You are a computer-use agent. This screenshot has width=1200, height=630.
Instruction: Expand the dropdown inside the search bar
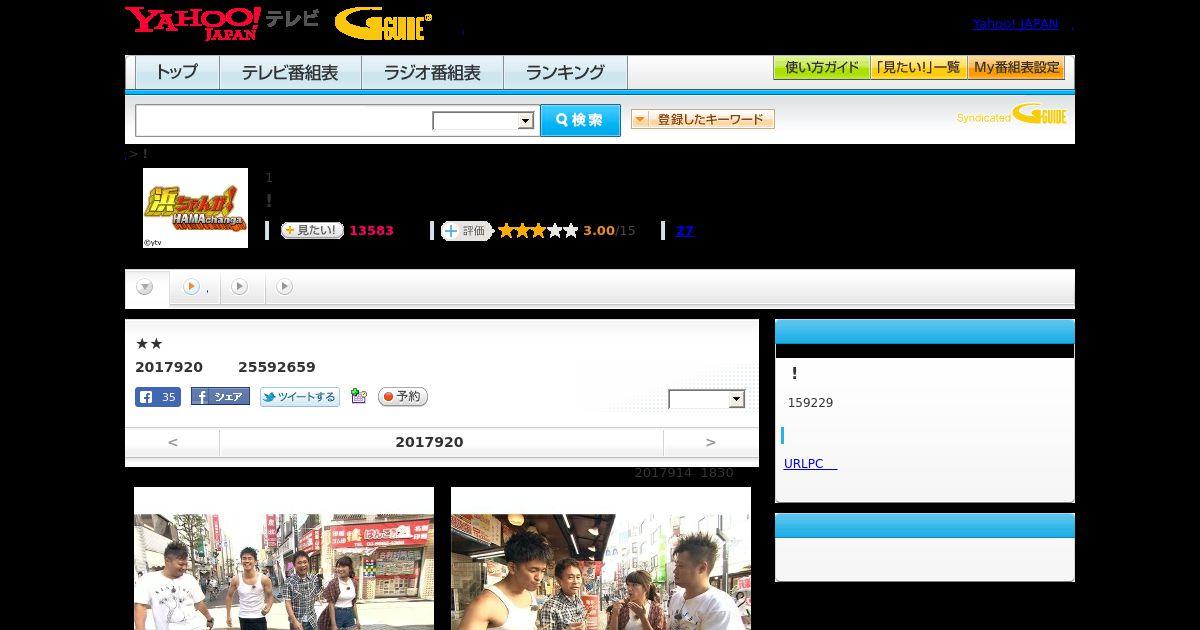pos(483,121)
